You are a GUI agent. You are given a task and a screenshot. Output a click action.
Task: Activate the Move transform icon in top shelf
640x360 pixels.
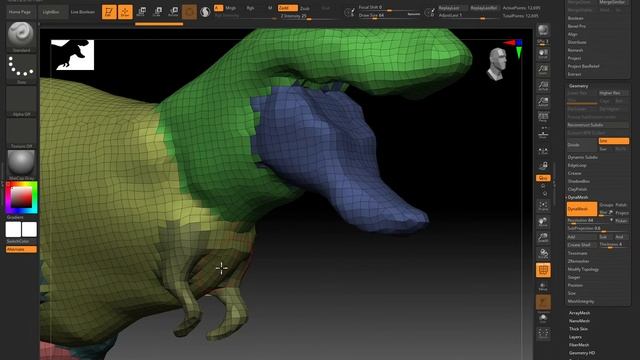coord(141,11)
